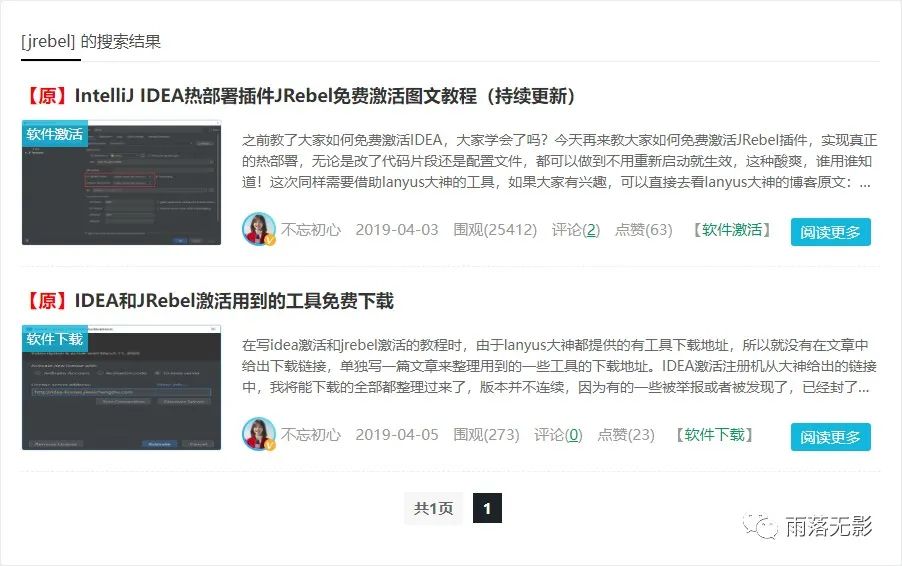The width and height of the screenshot is (902, 566).
Task: Open the 【软件下载】 category tag
Action: 714,434
